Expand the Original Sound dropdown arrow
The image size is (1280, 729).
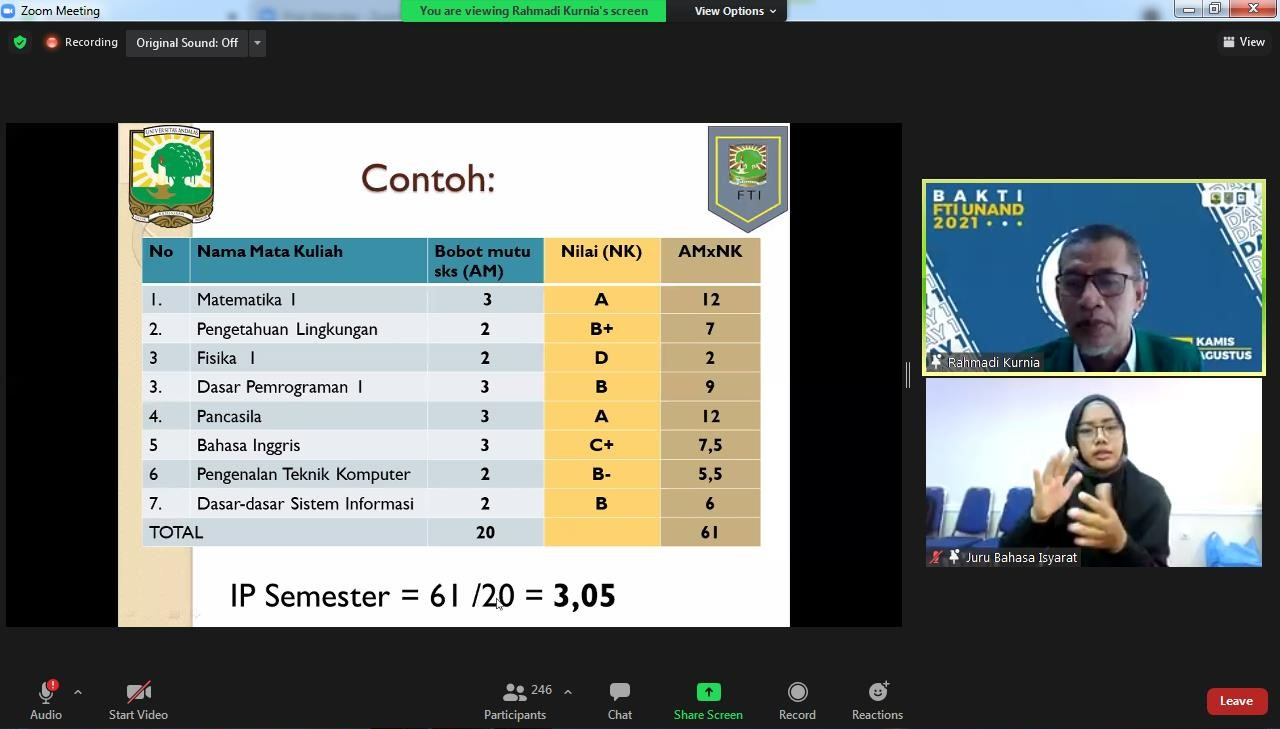coord(257,43)
